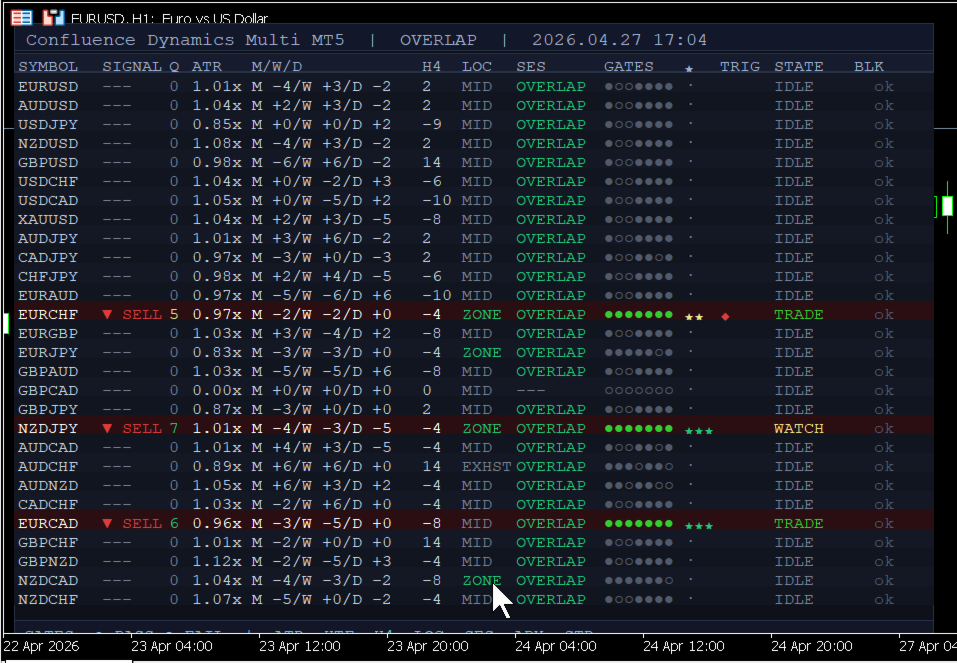Image resolution: width=957 pixels, height=663 pixels.
Task: Click the Confluence Dynamics Multi MT5 title
Action: click(185, 40)
